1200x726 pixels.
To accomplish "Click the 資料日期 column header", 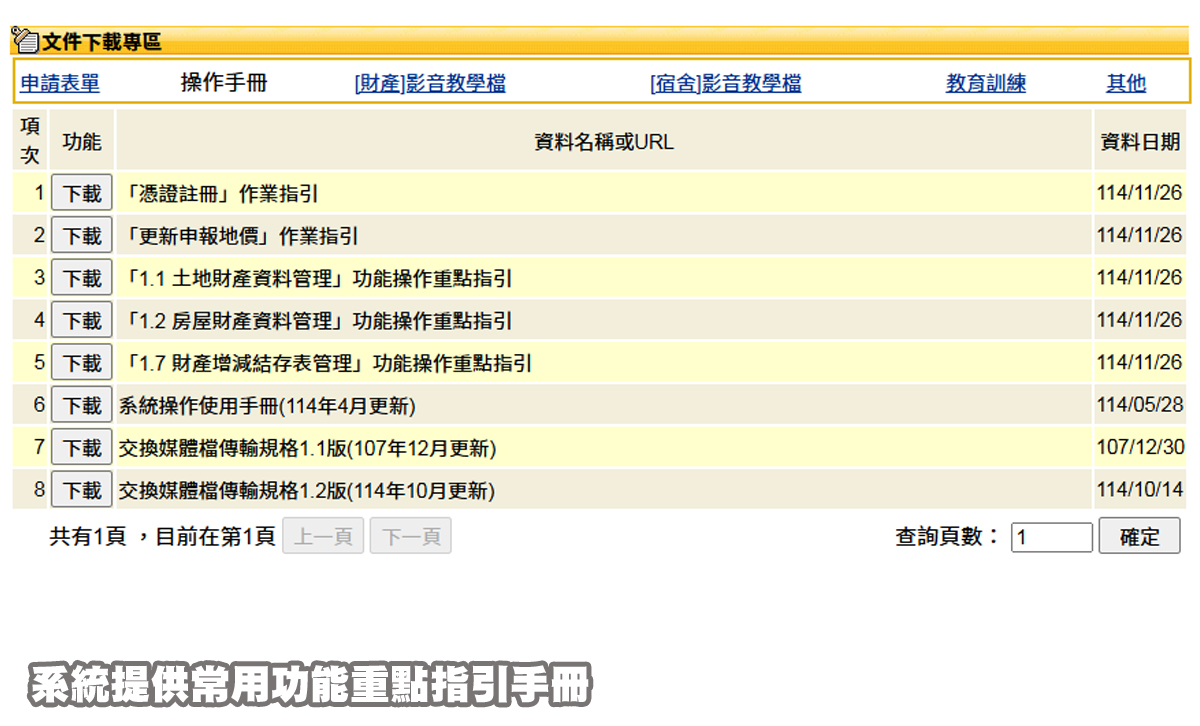I will [1139, 142].
